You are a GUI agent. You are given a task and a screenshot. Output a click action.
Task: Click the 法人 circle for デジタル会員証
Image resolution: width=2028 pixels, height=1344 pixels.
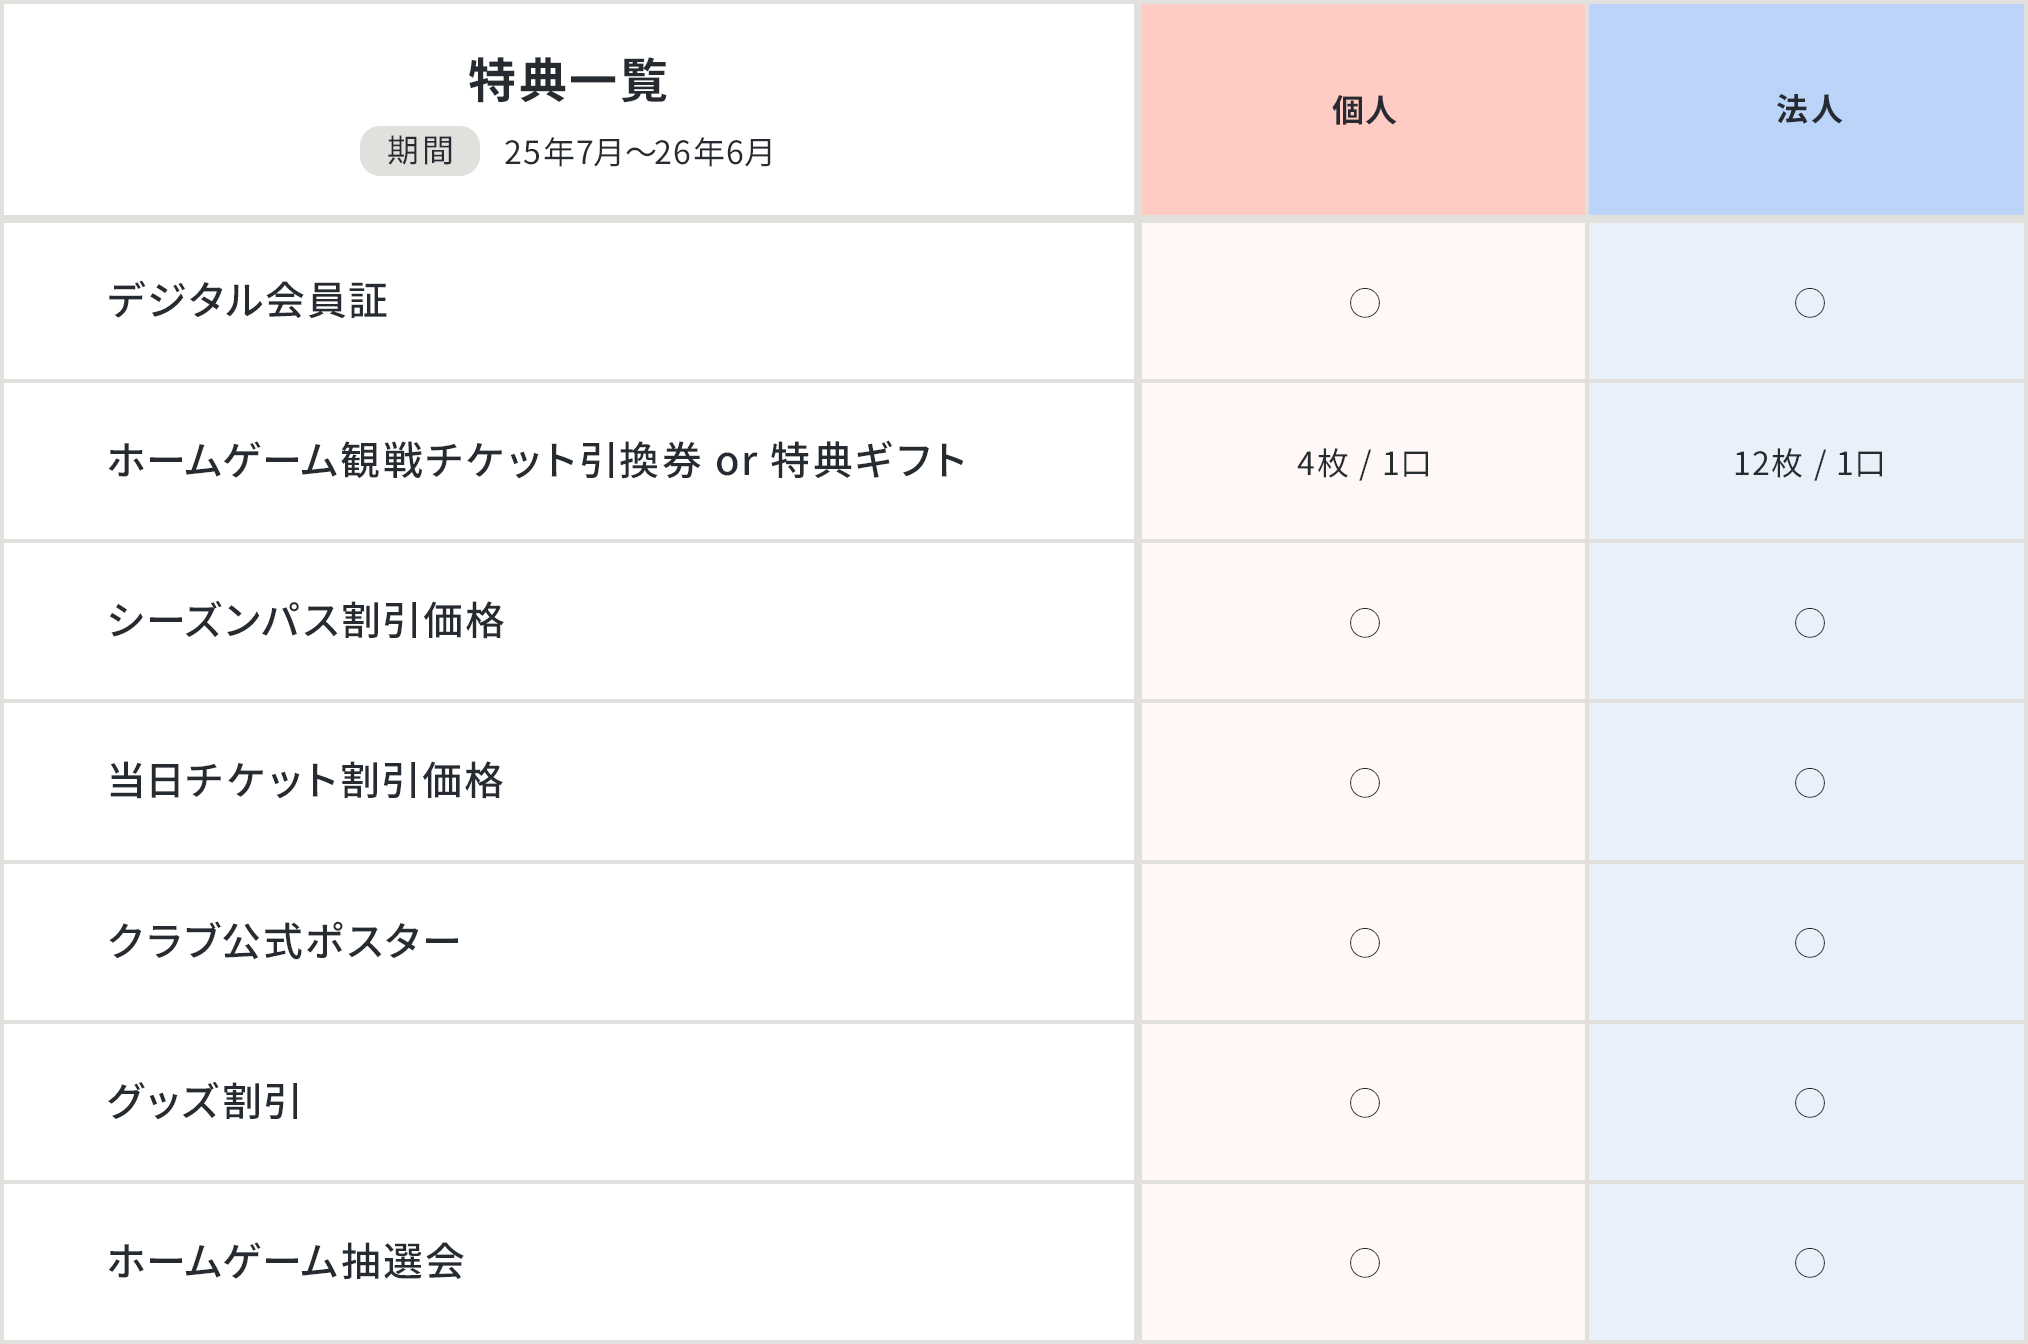1809,303
